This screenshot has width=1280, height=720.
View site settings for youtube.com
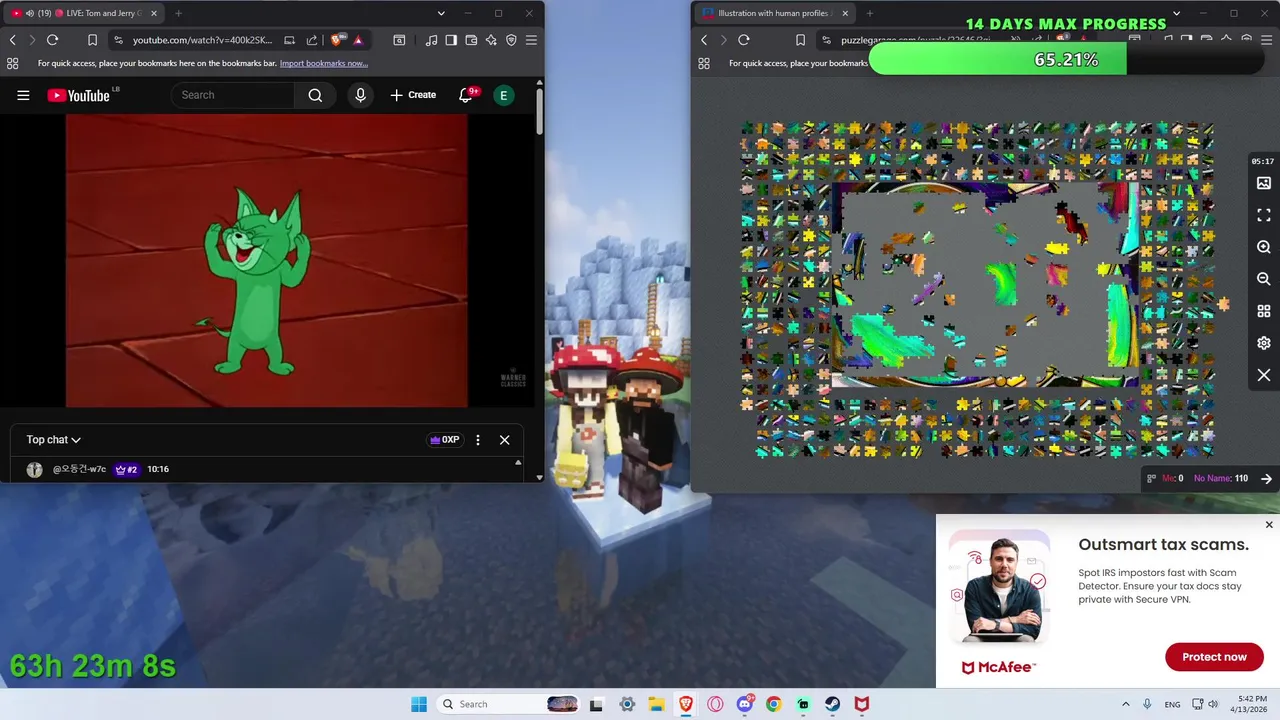(119, 40)
